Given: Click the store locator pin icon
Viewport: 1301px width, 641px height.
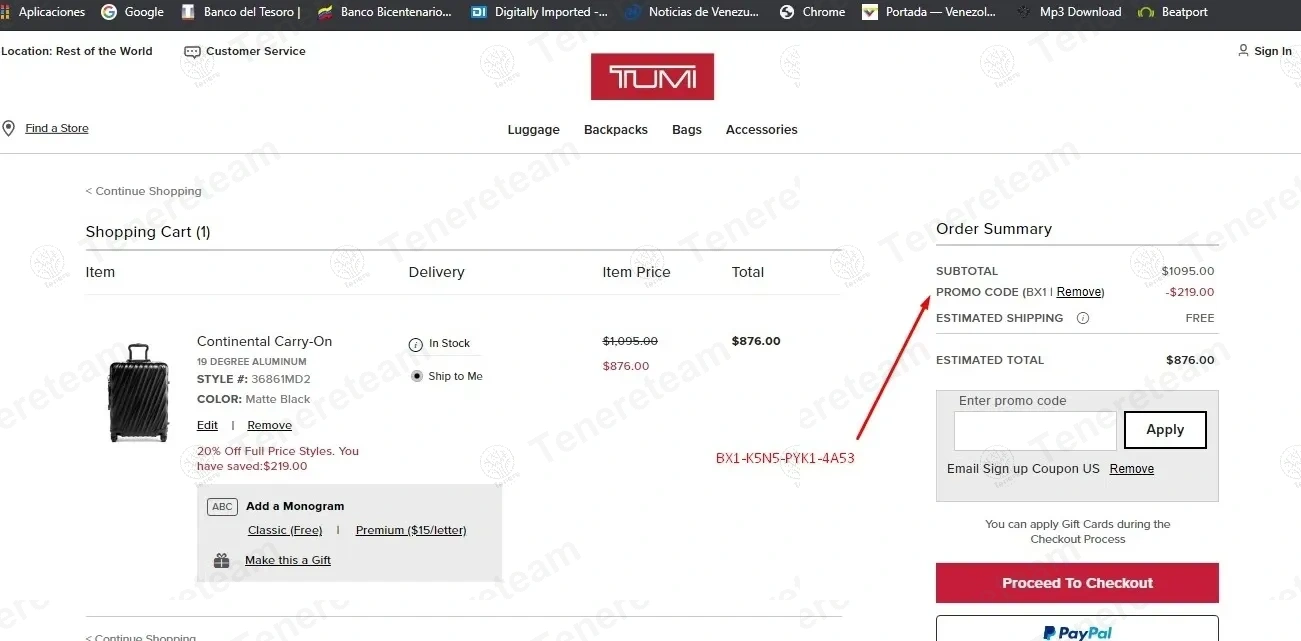Looking at the screenshot, I should (9, 128).
